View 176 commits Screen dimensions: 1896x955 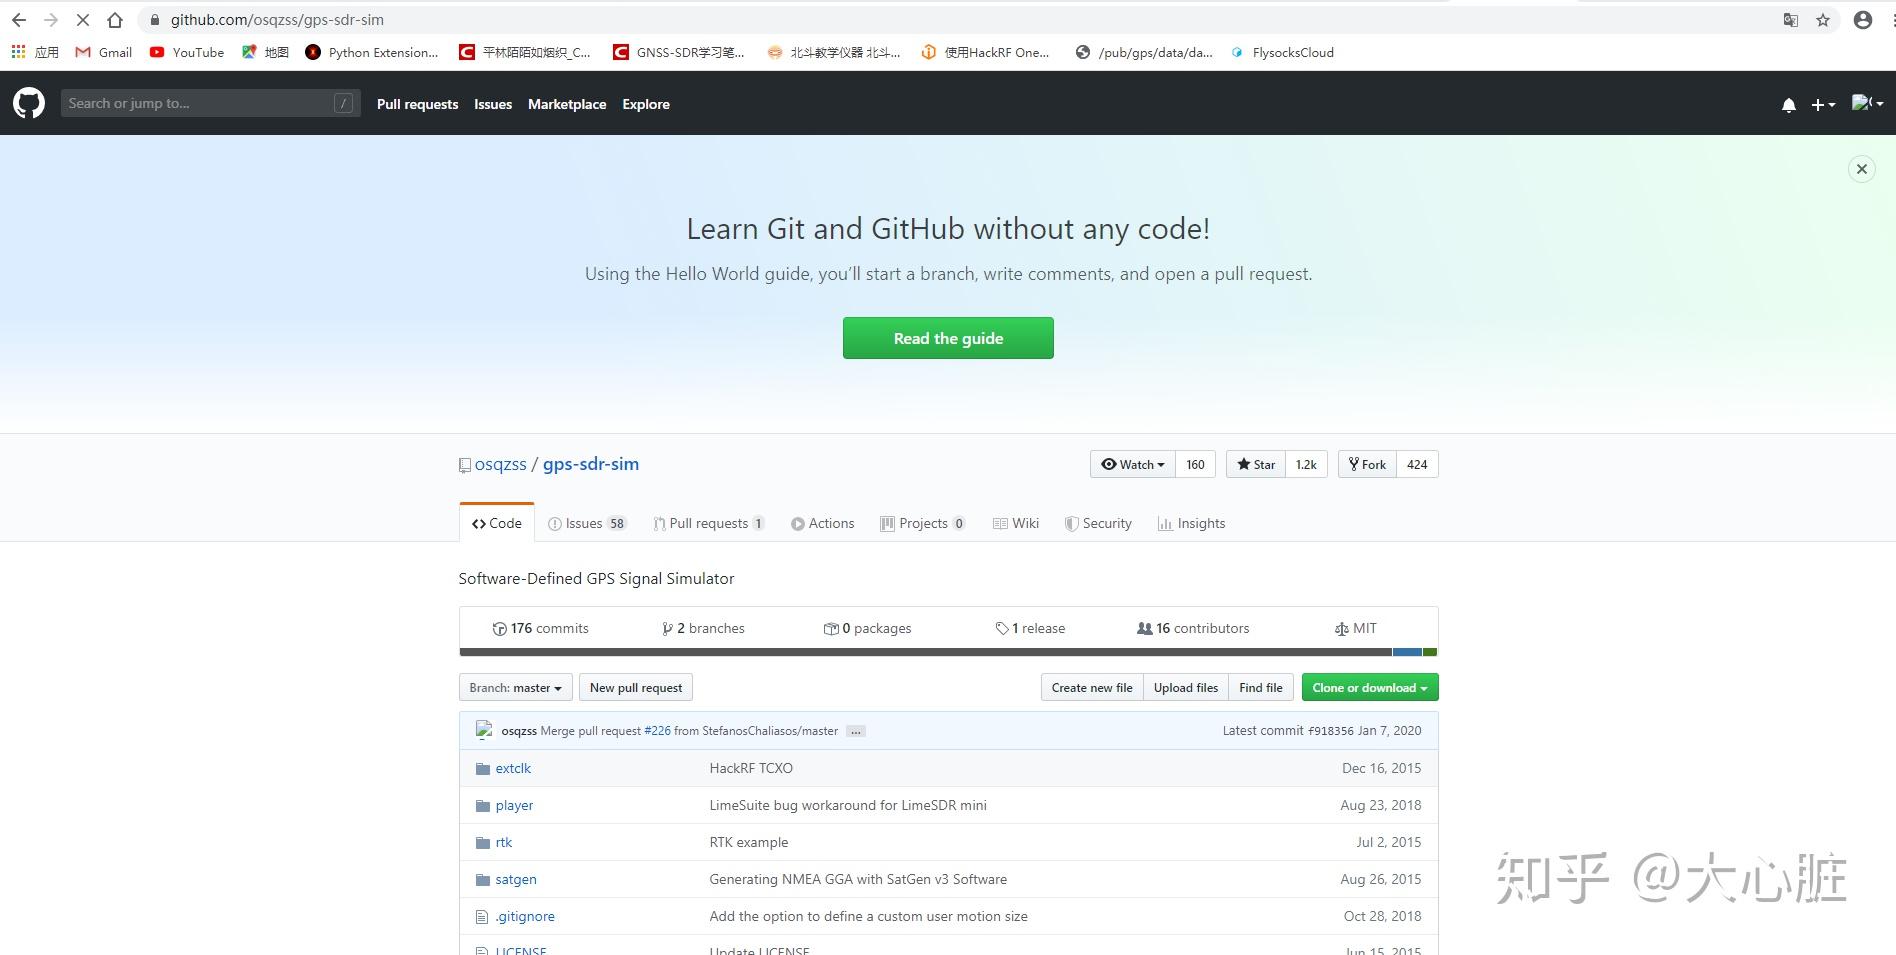540,628
